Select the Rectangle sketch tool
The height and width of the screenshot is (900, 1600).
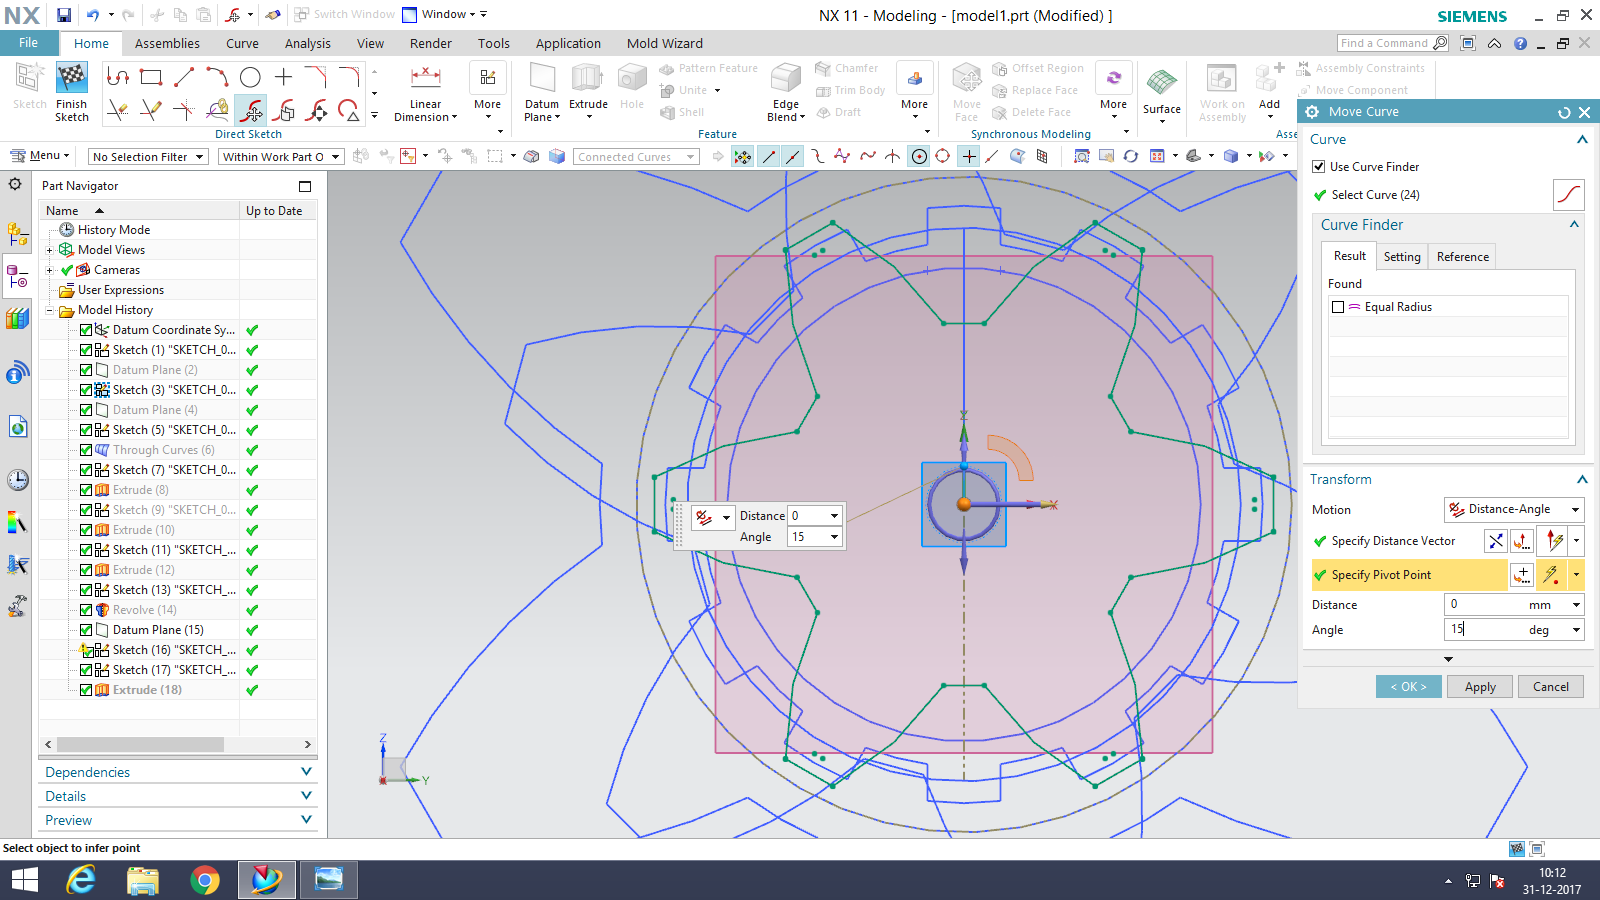[x=151, y=77]
